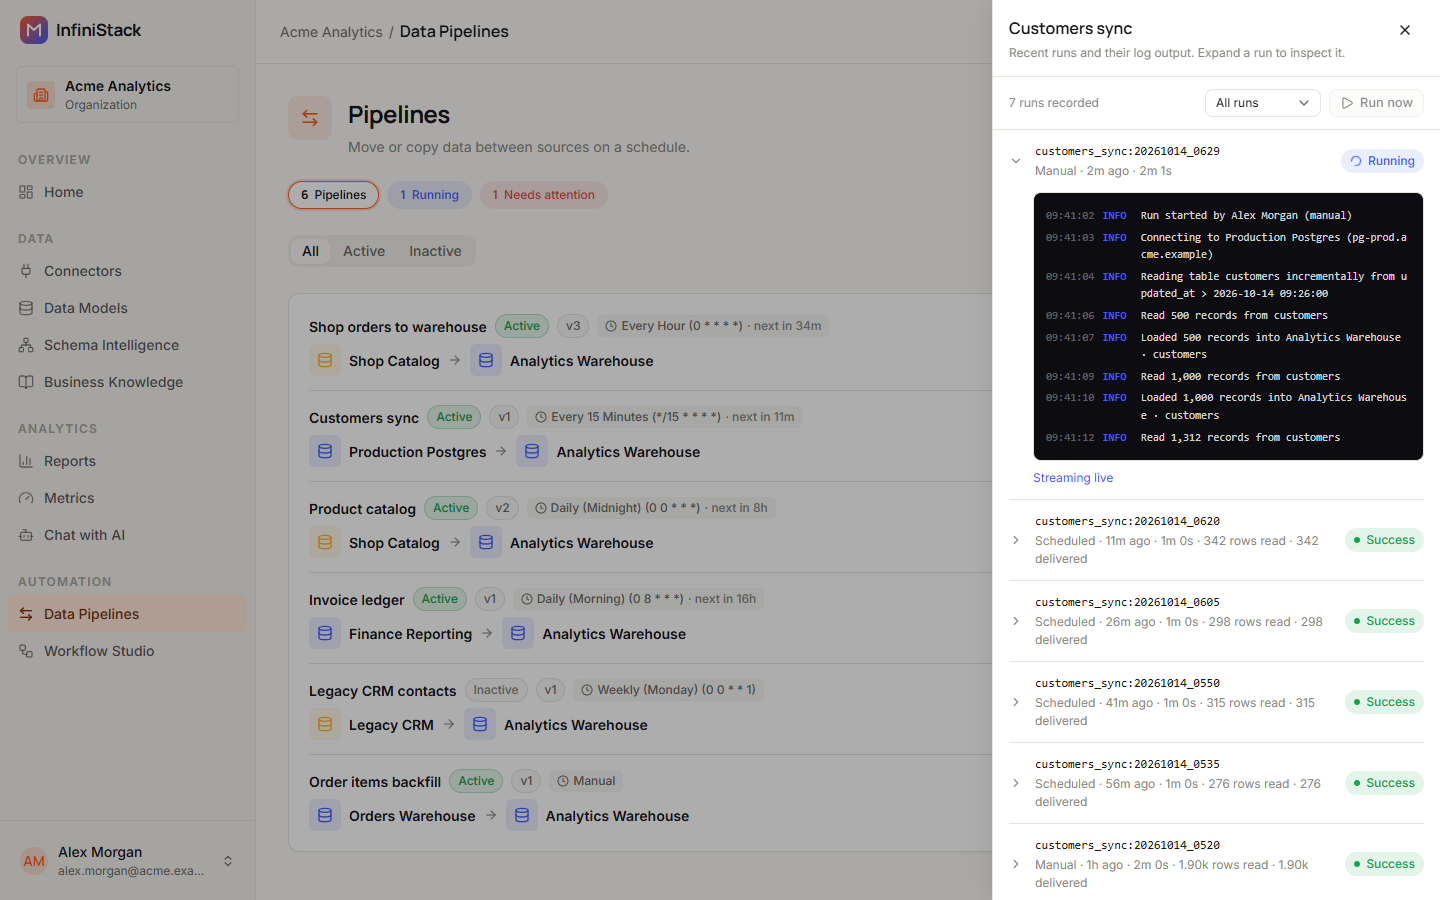1440x900 pixels.
Task: Click the Pipelines header swap icon
Action: 310,118
